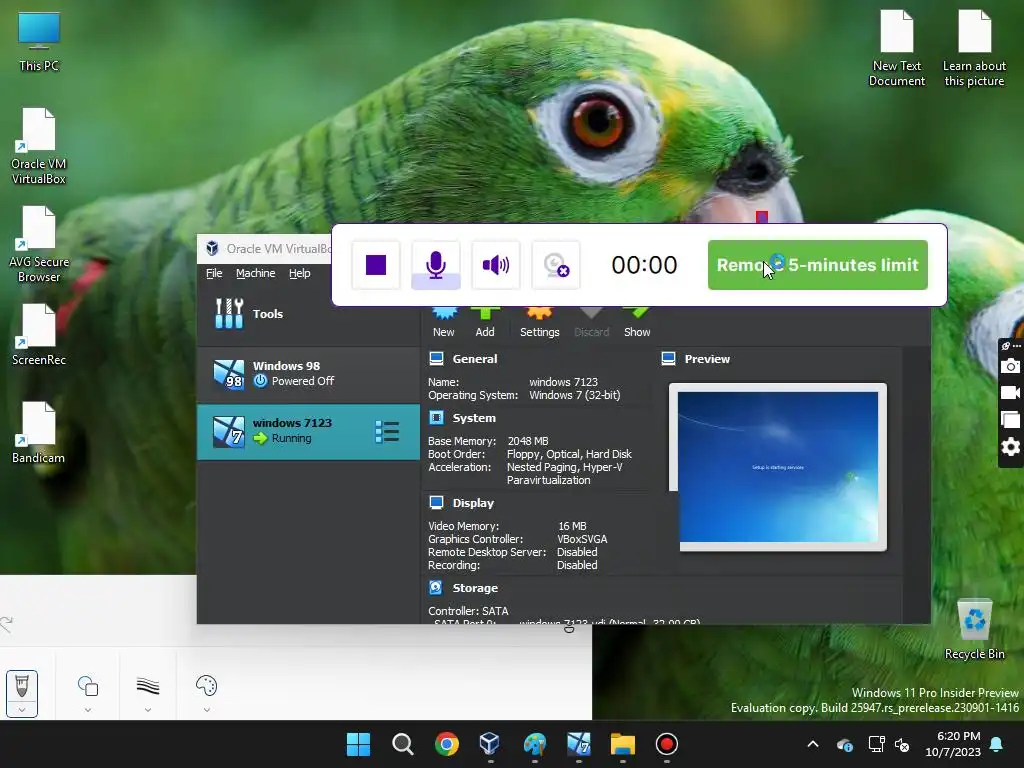This screenshot has height=768, width=1024.
Task: Click the Storage section disk icon
Action: tap(436, 587)
